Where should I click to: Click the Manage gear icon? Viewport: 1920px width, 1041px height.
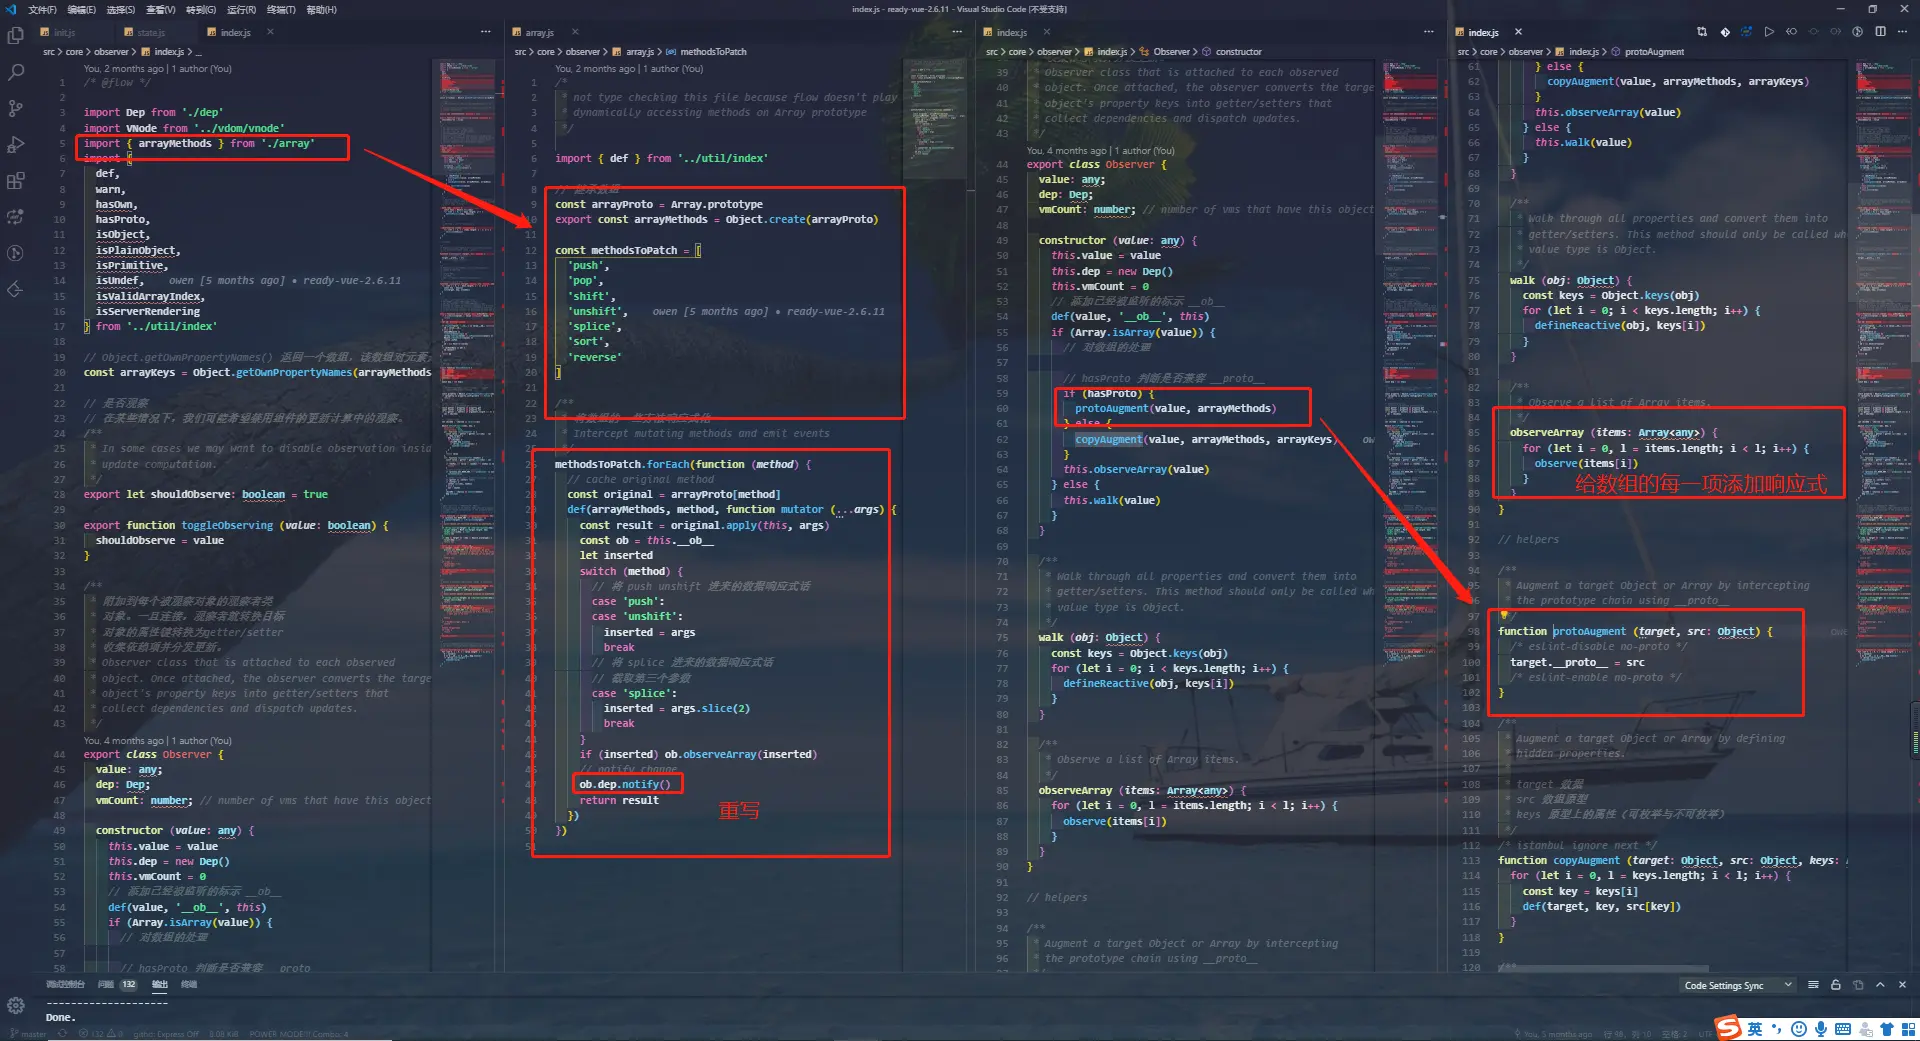[x=15, y=1005]
